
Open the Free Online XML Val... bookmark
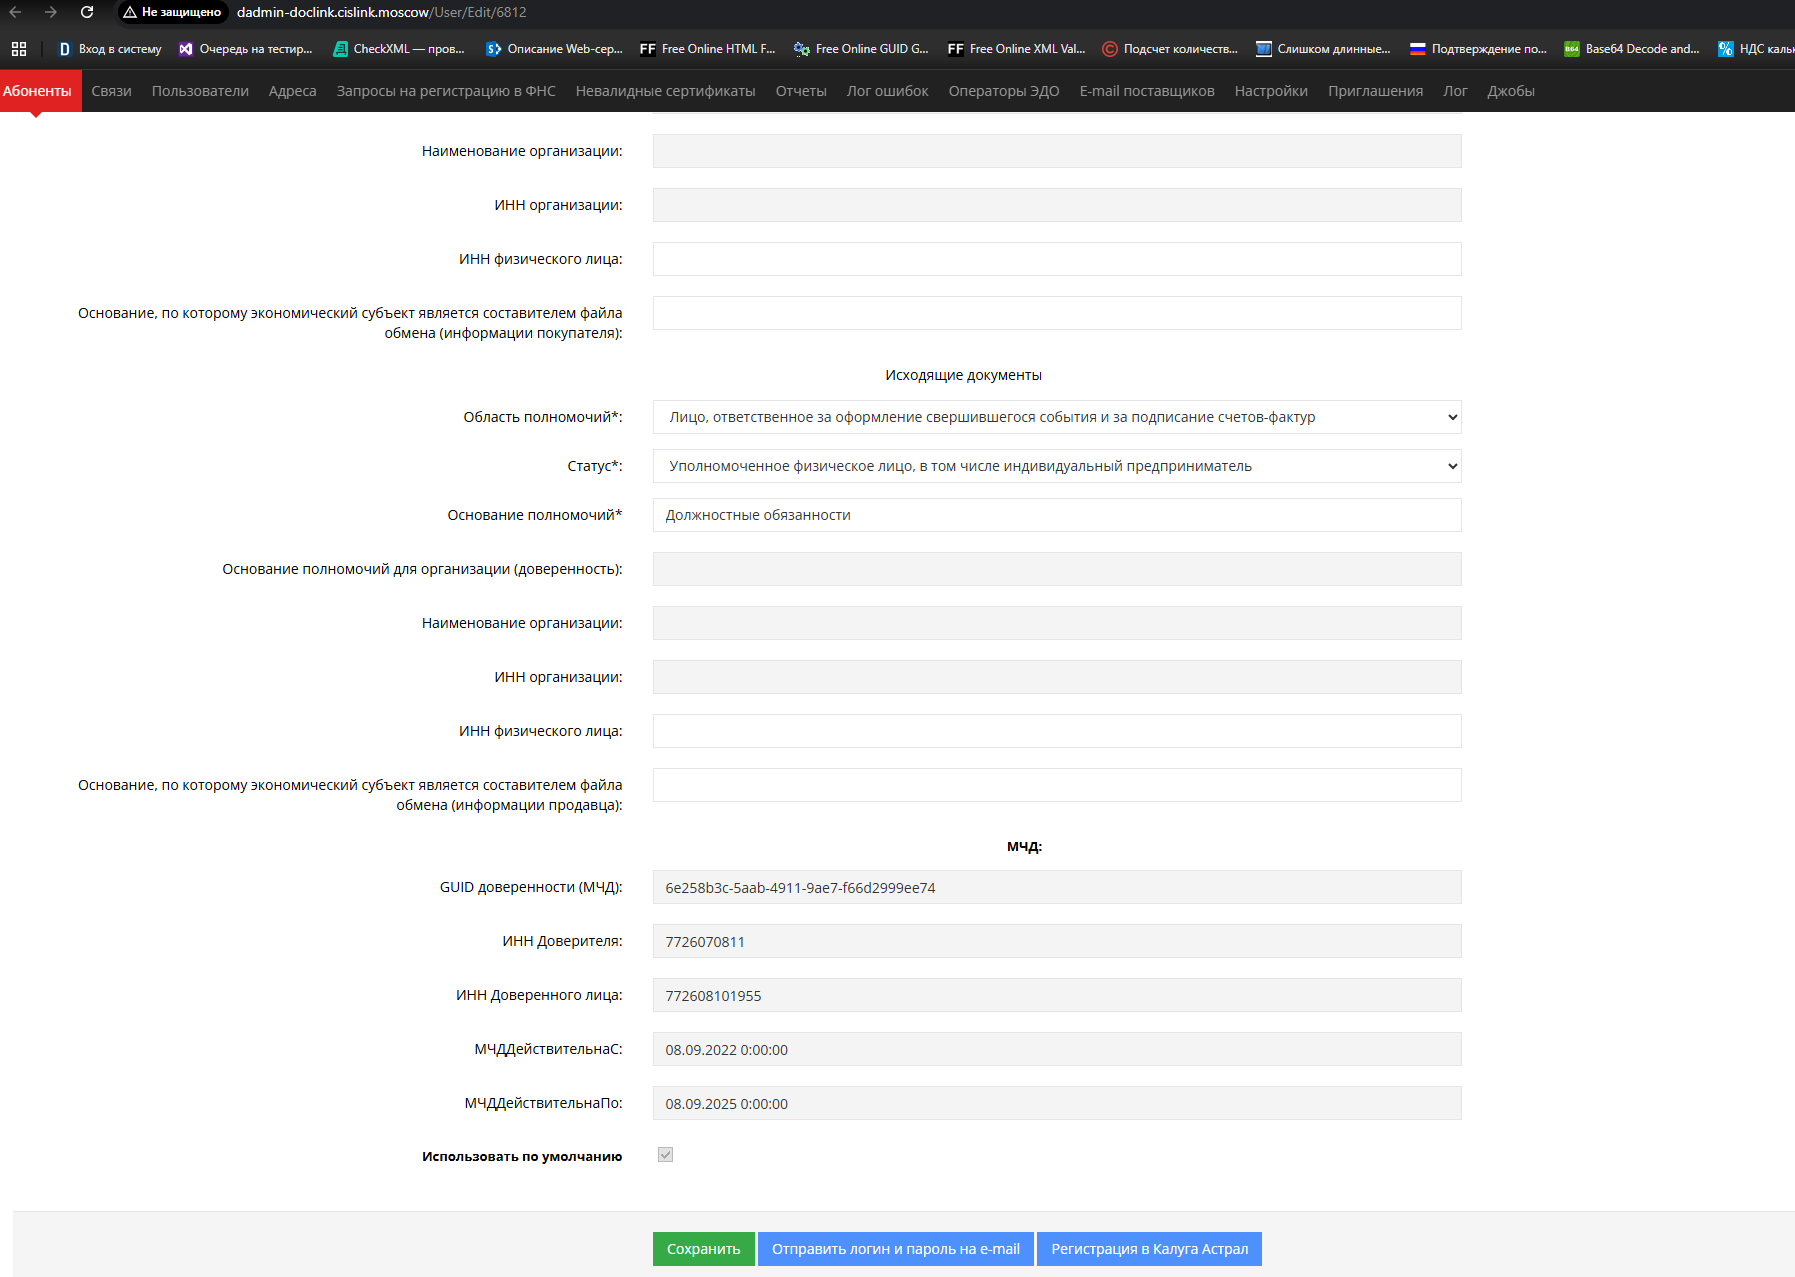tap(1016, 49)
